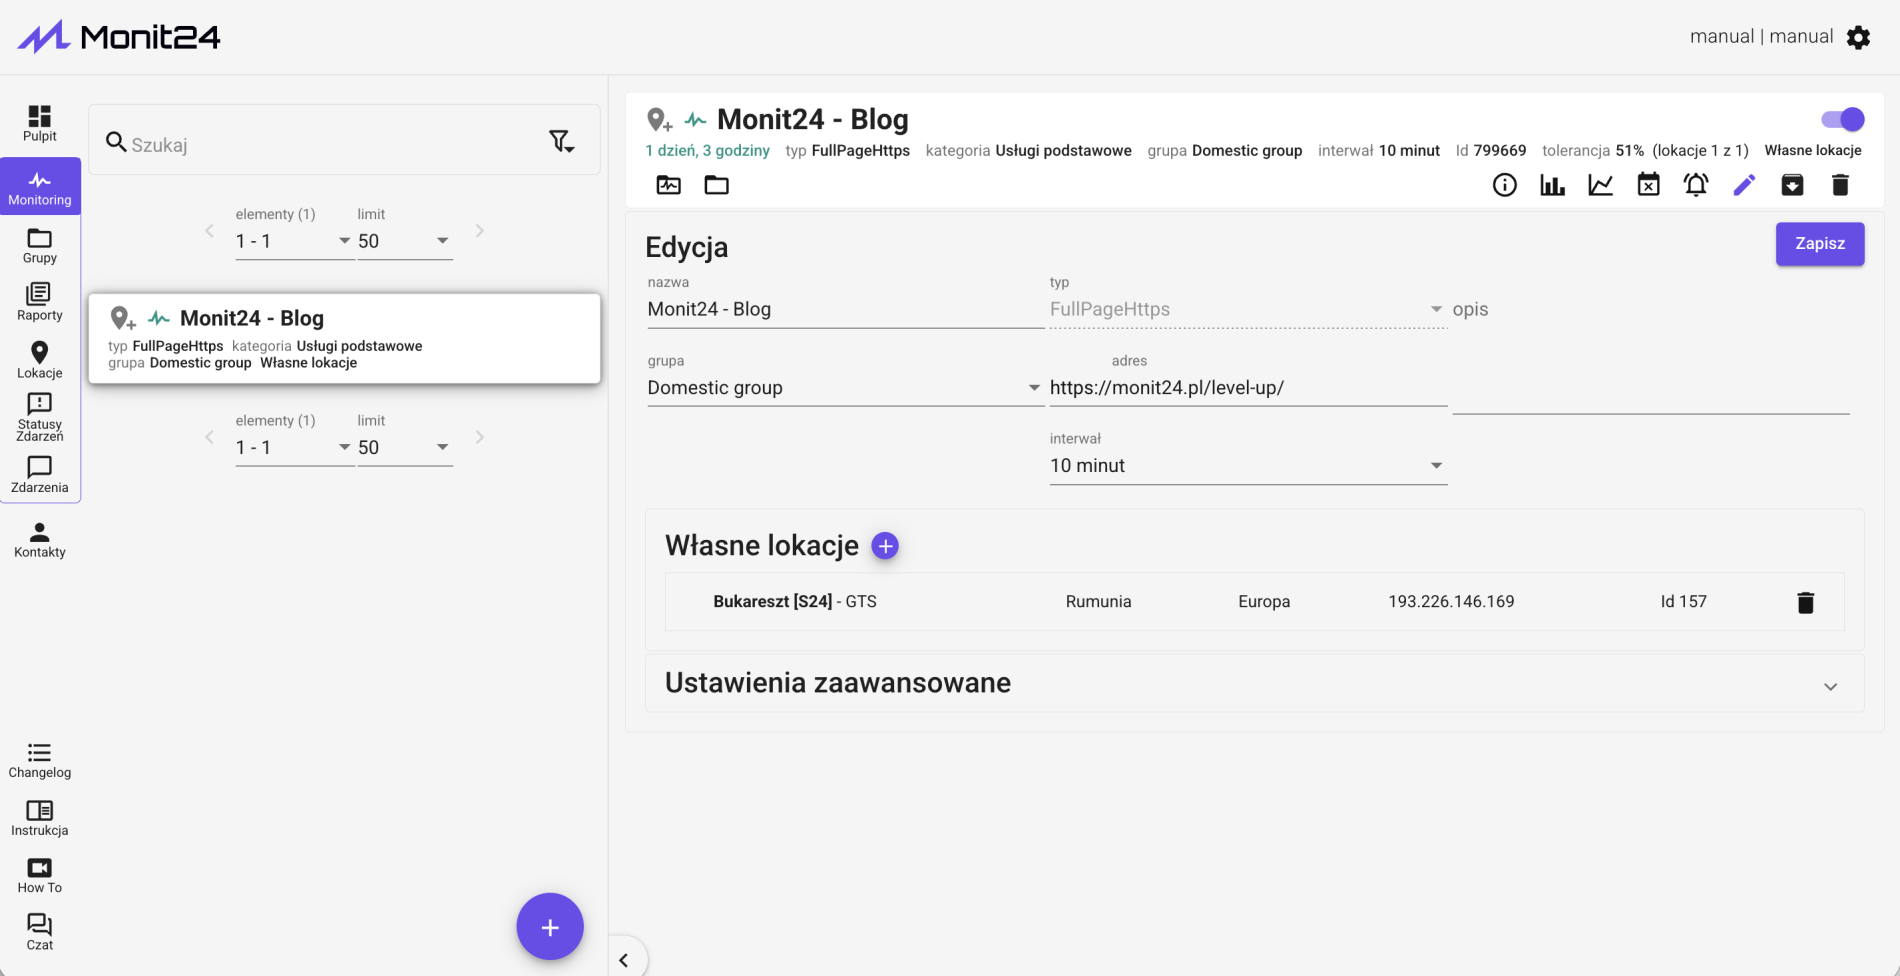Open the top limit 50 dropdown
This screenshot has width=1900, height=976.
[404, 241]
